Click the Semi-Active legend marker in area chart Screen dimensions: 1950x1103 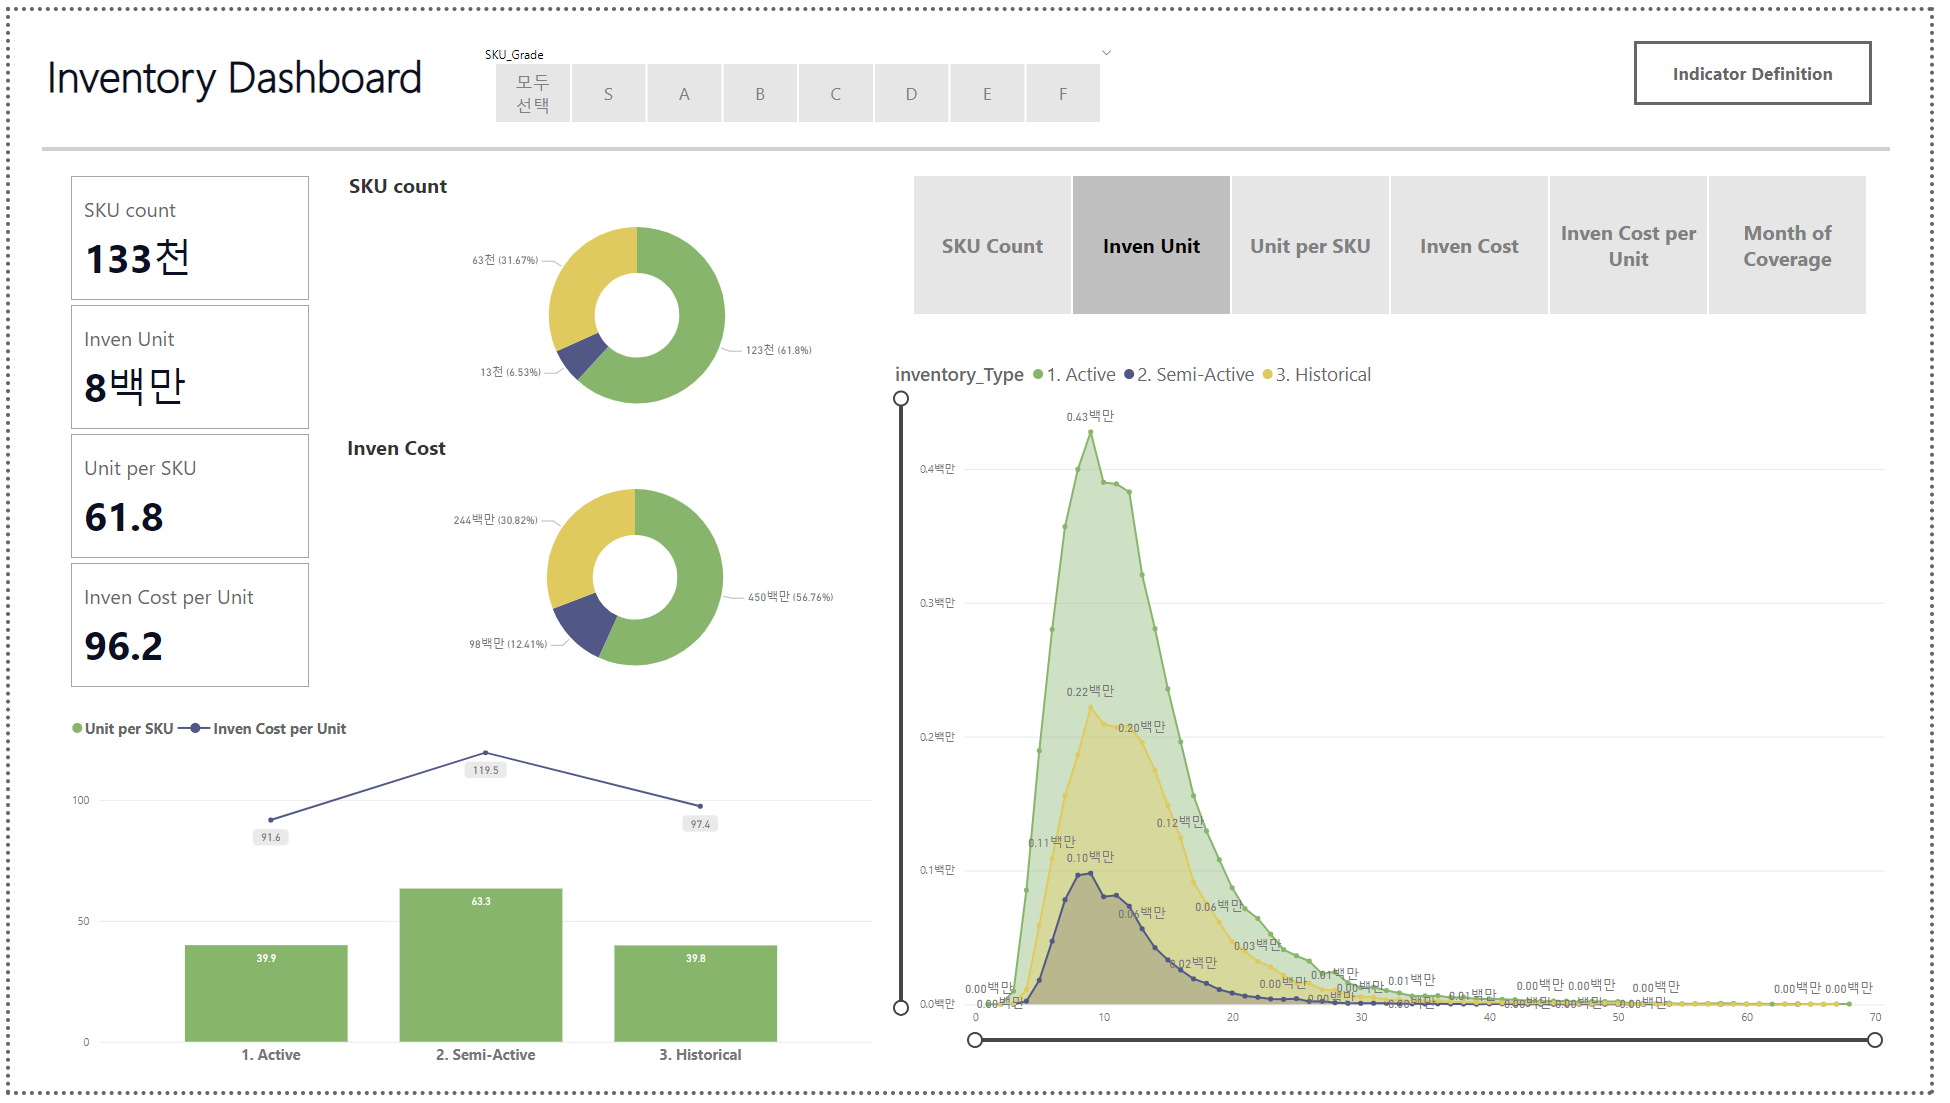[1129, 375]
